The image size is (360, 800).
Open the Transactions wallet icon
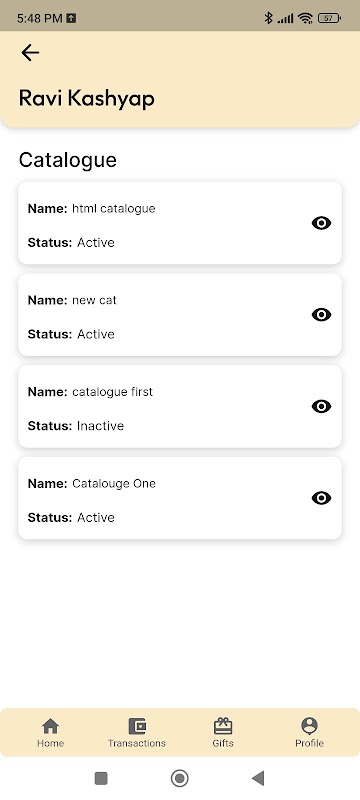click(137, 726)
